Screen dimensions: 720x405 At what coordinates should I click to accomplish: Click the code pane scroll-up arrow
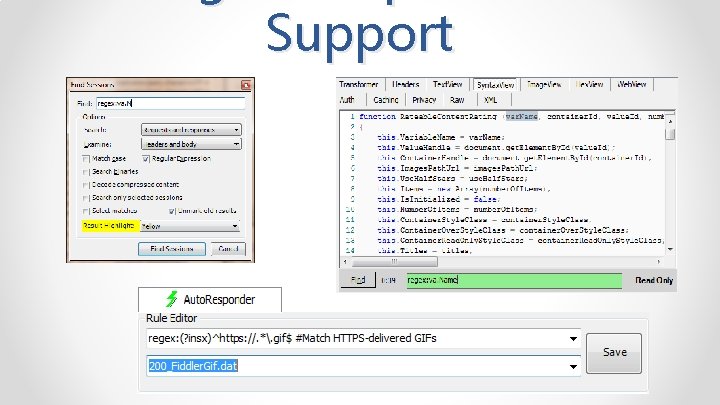[670, 121]
